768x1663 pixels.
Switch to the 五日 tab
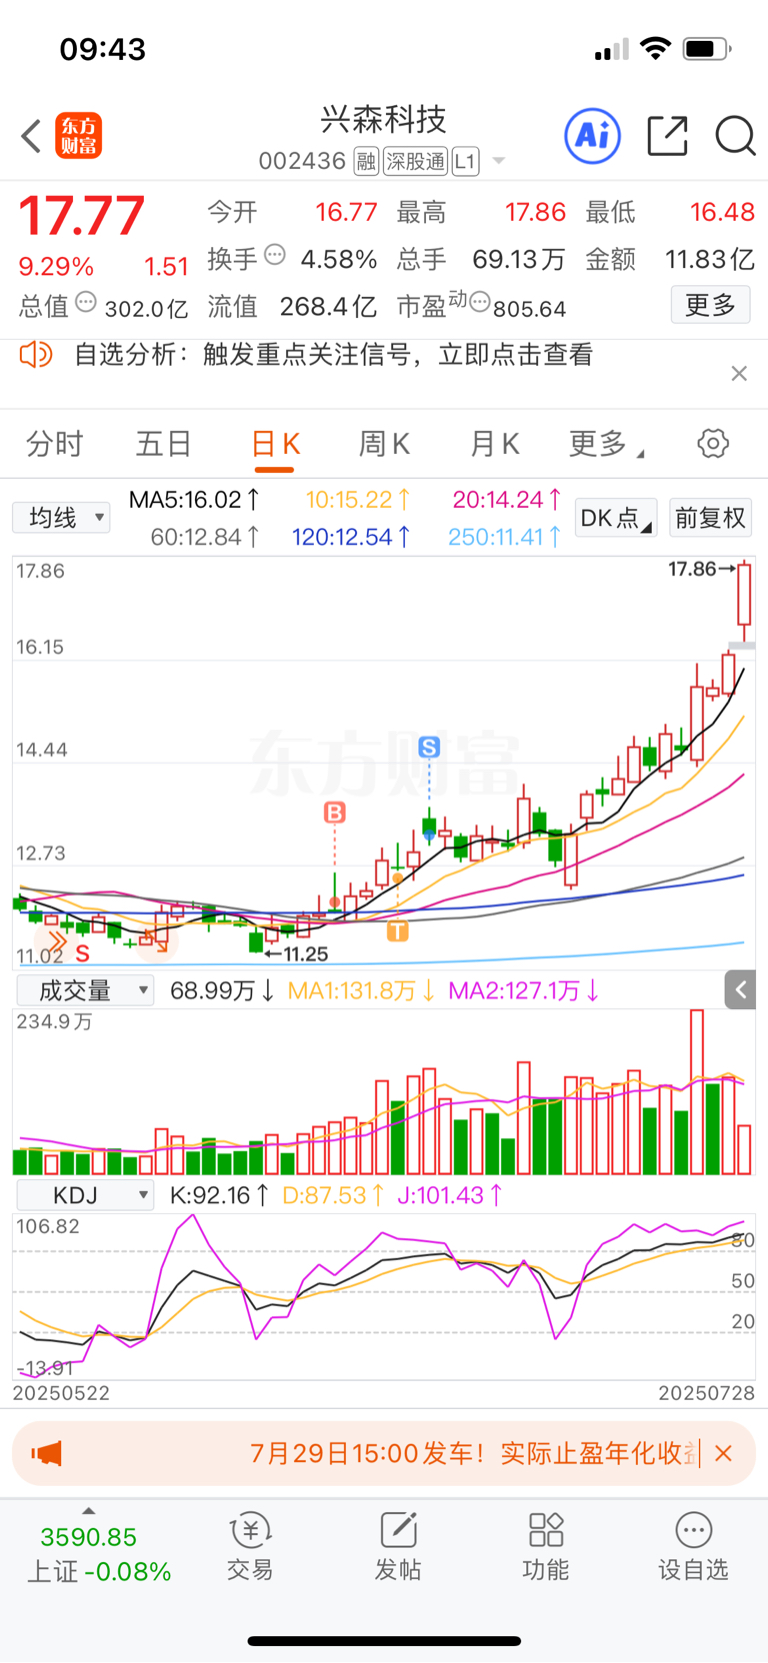[164, 443]
